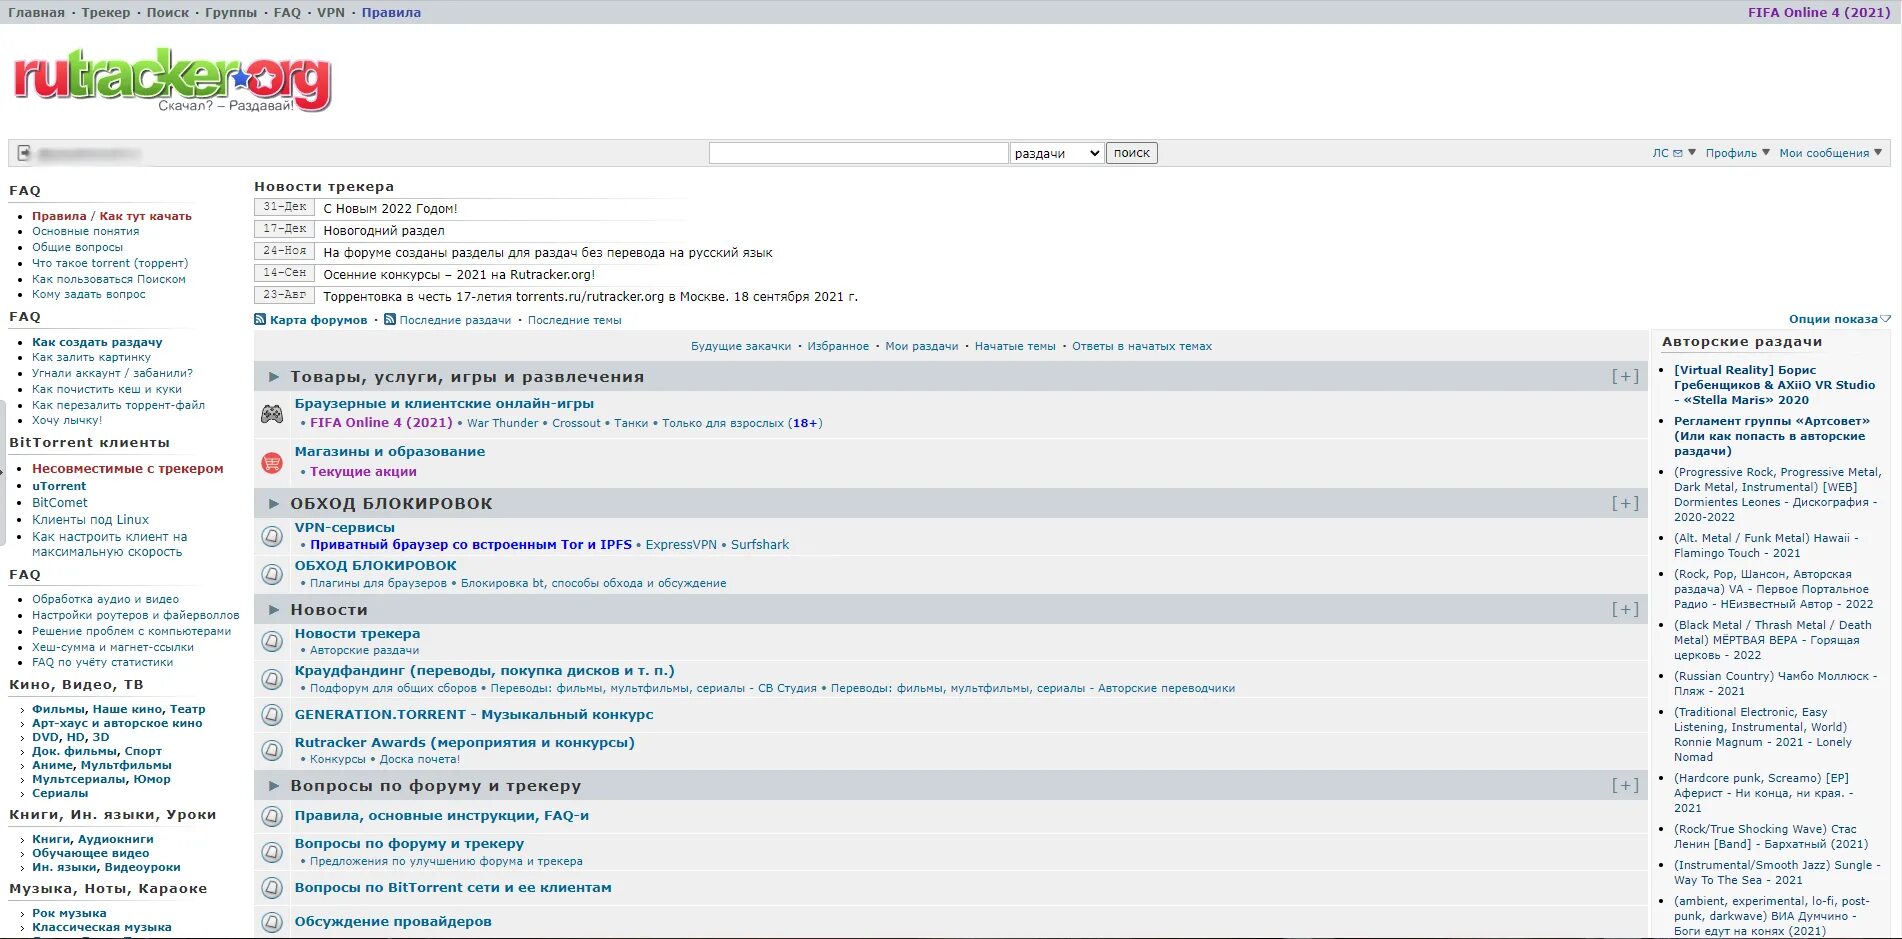Expand the Товары, услуги, игры category triangle
The image size is (1902, 939).
pos(274,377)
